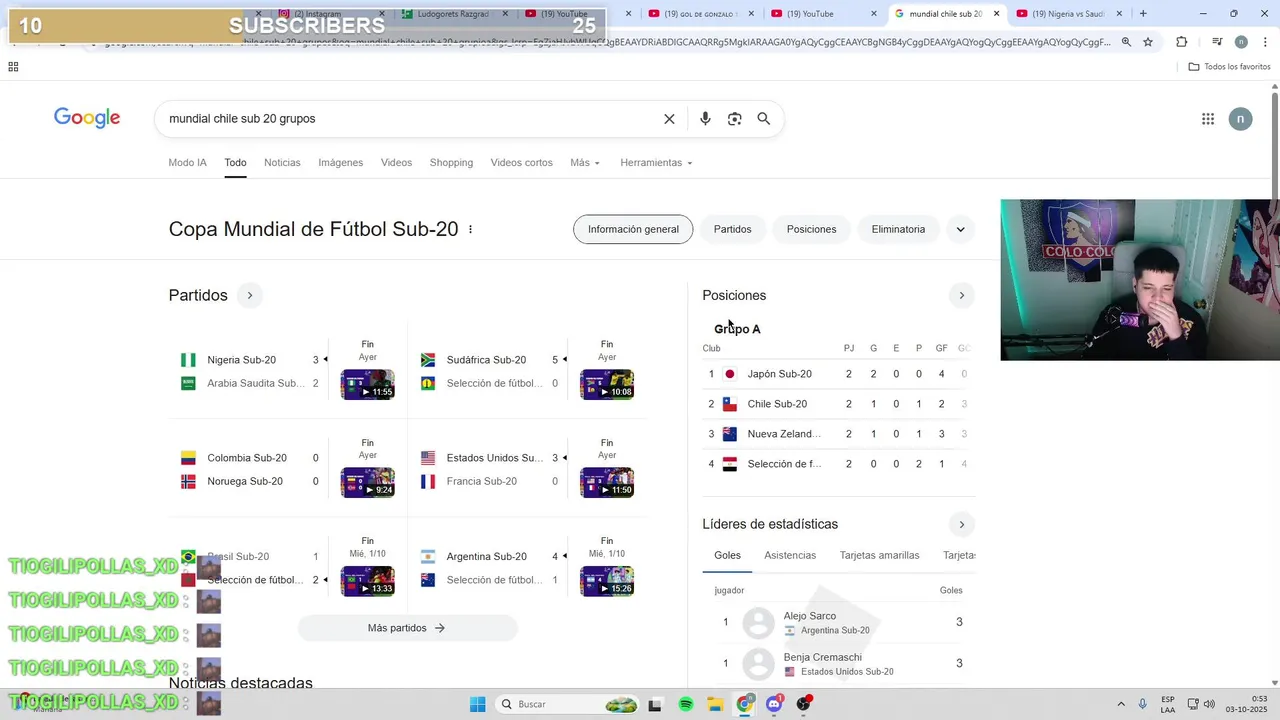Play Estados Unidos vs Francia highlight video

click(607, 482)
